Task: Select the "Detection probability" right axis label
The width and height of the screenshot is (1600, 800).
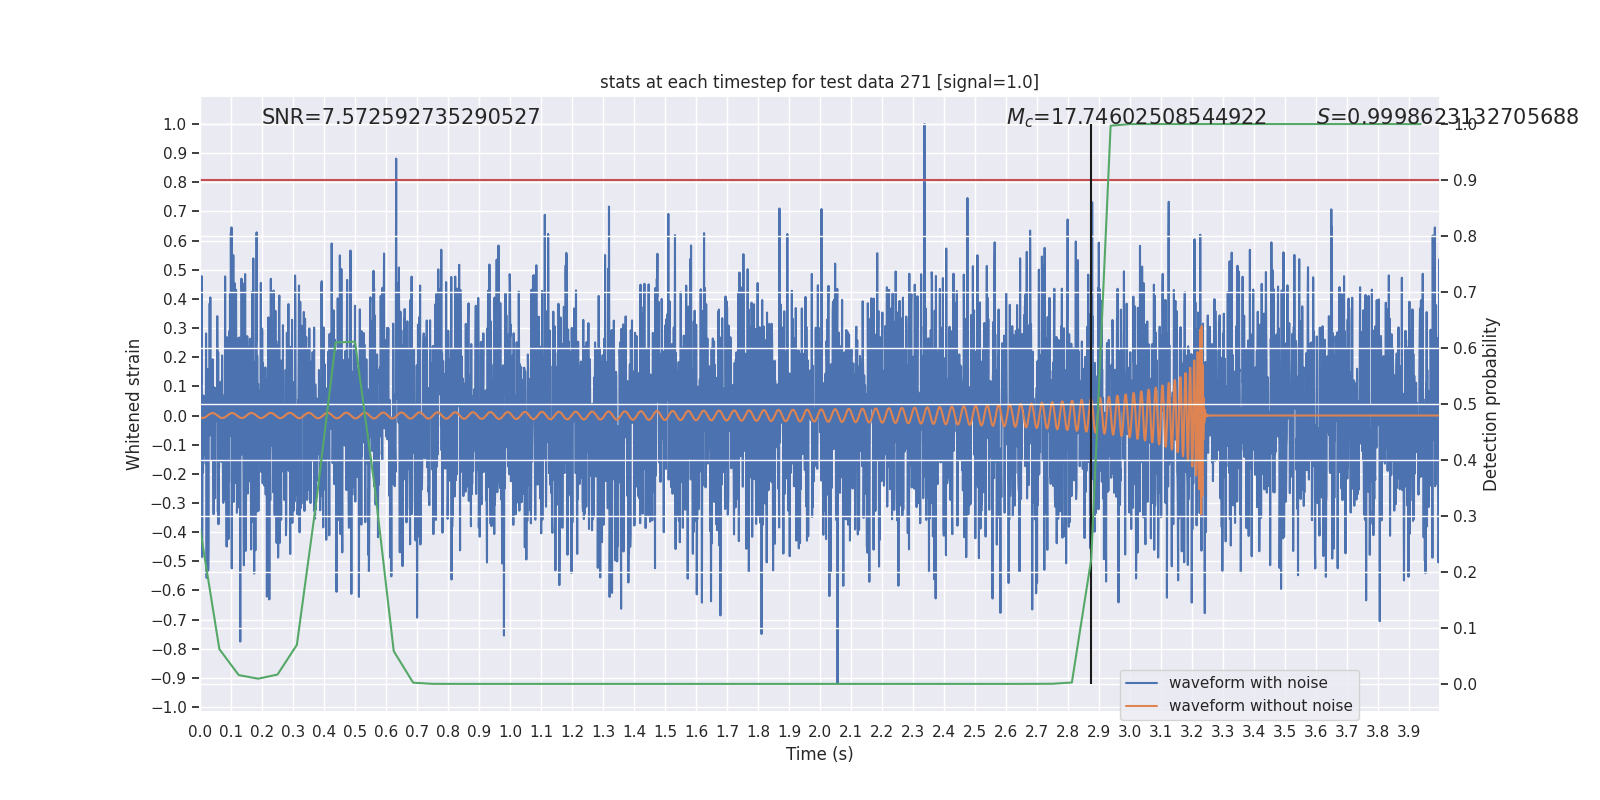Action: (x=1491, y=404)
